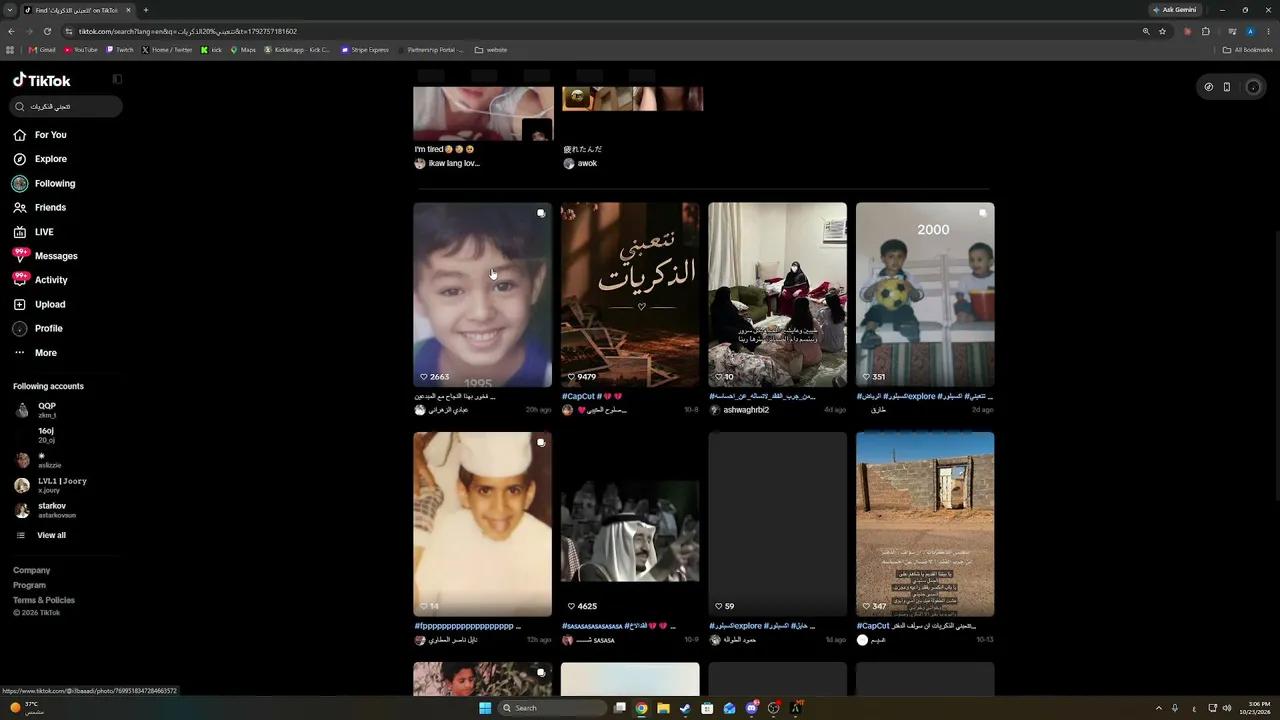Click the Ask Gemini button
Image resolution: width=1280 pixels, height=720 pixels.
[1174, 10]
